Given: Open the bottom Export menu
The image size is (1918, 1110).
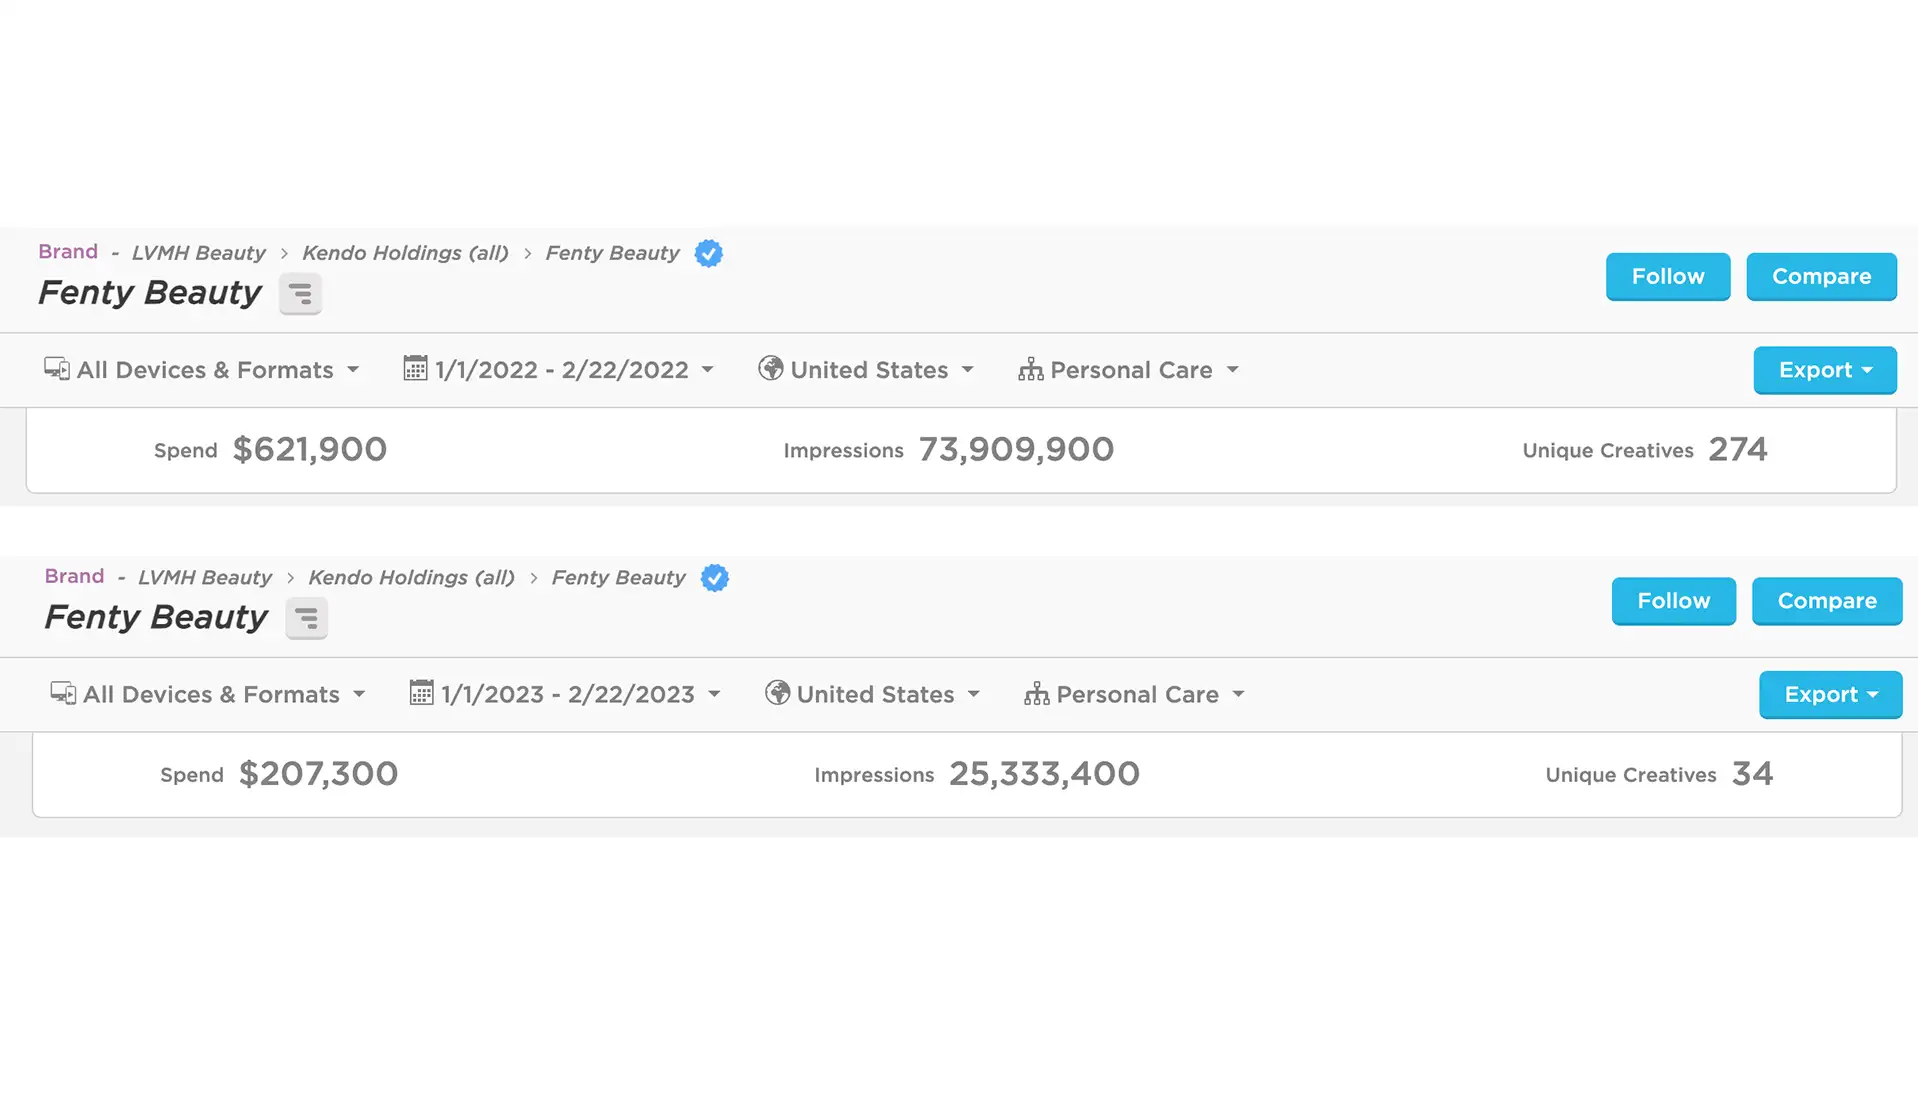Looking at the screenshot, I should coord(1831,694).
